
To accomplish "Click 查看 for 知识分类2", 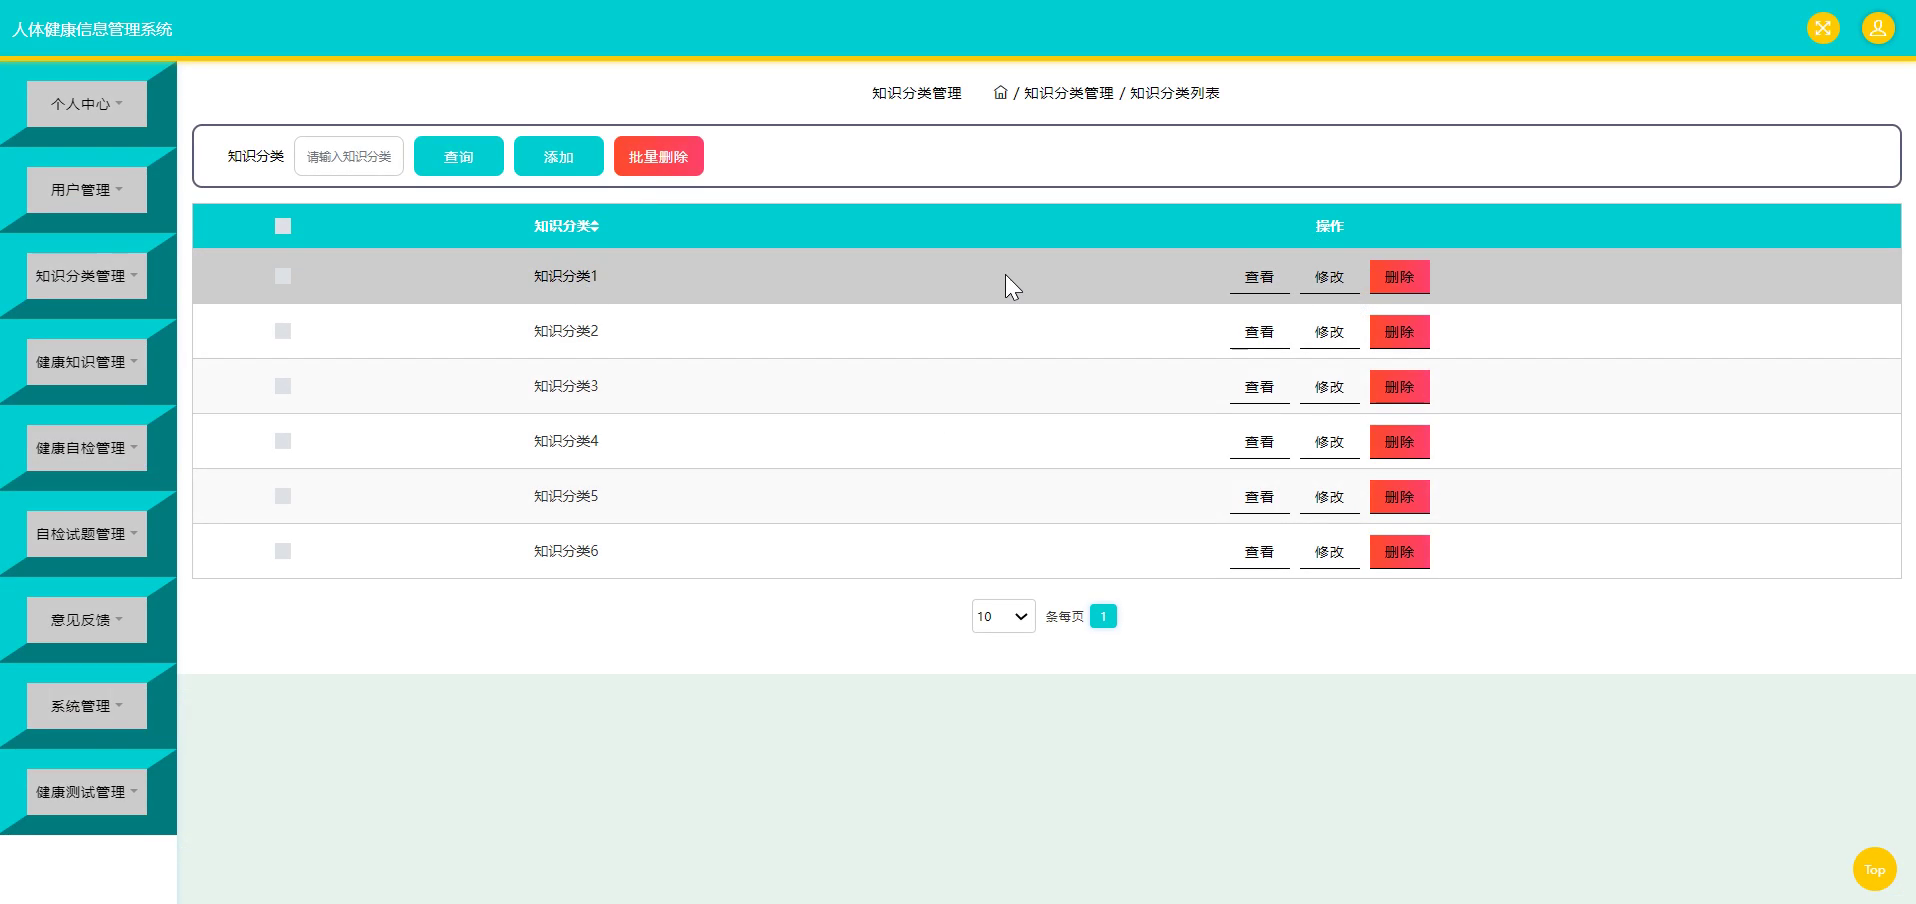I will (x=1259, y=332).
